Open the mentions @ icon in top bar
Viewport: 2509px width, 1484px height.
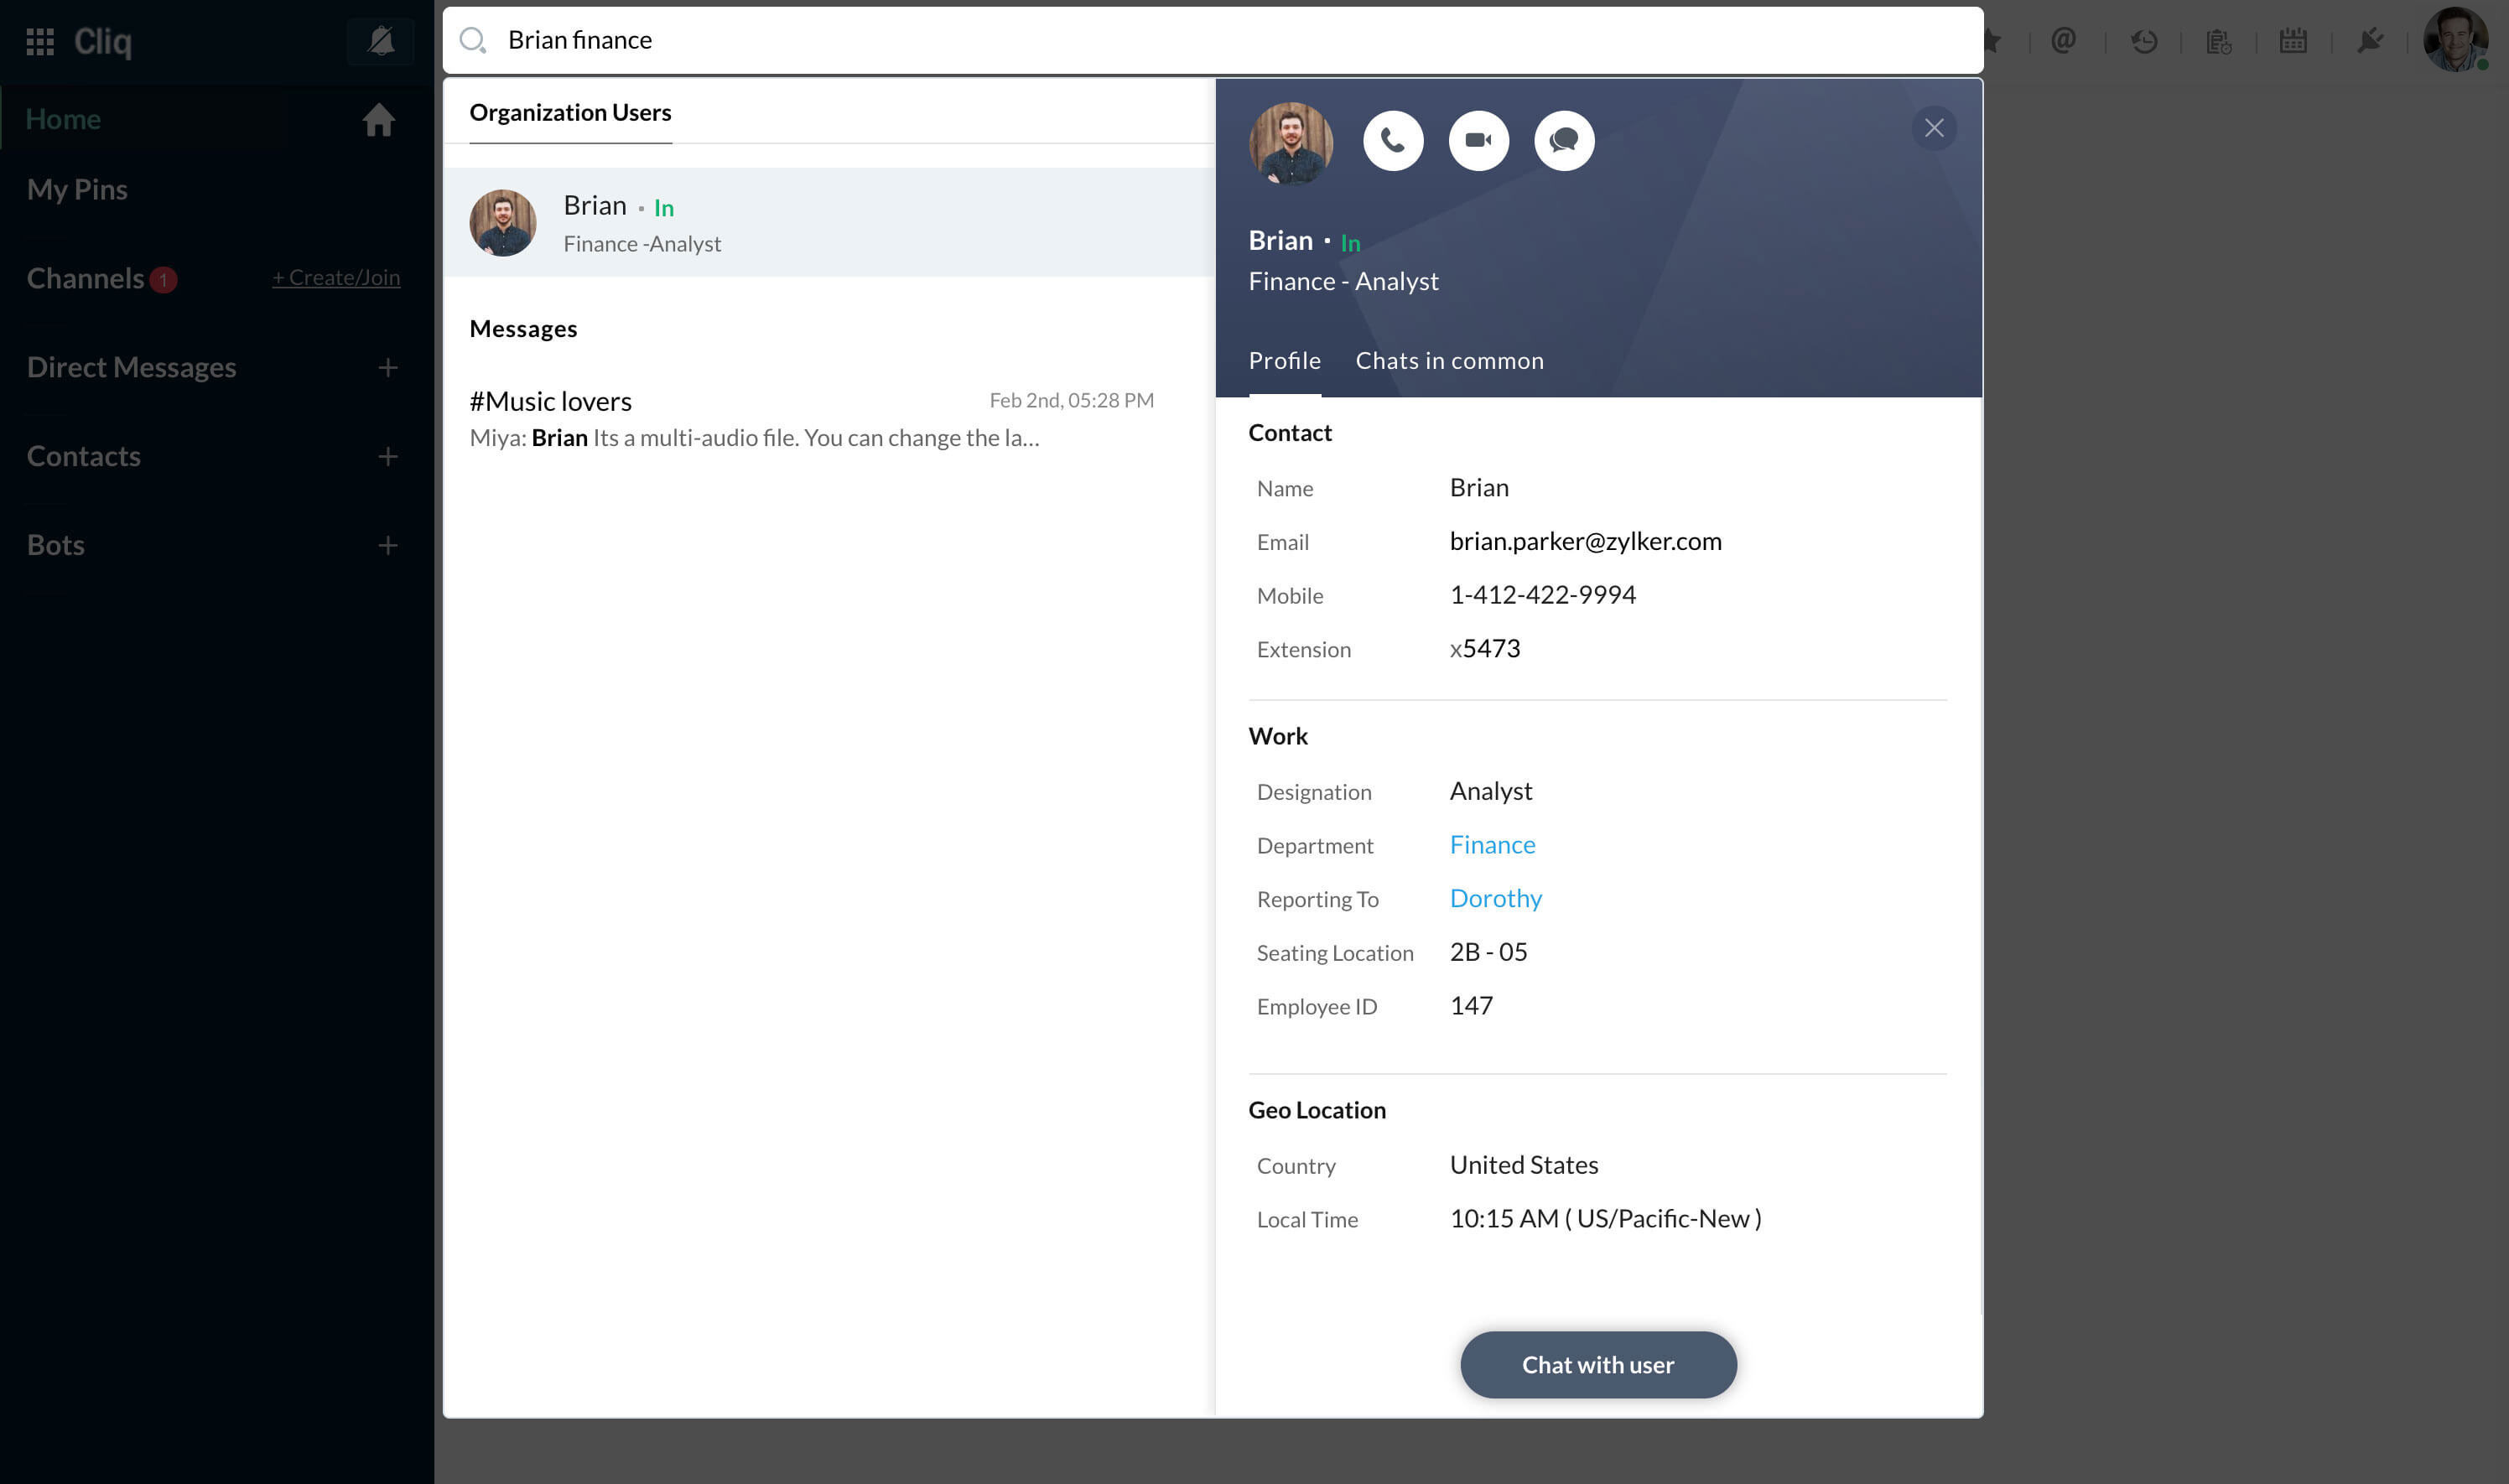coord(2063,40)
